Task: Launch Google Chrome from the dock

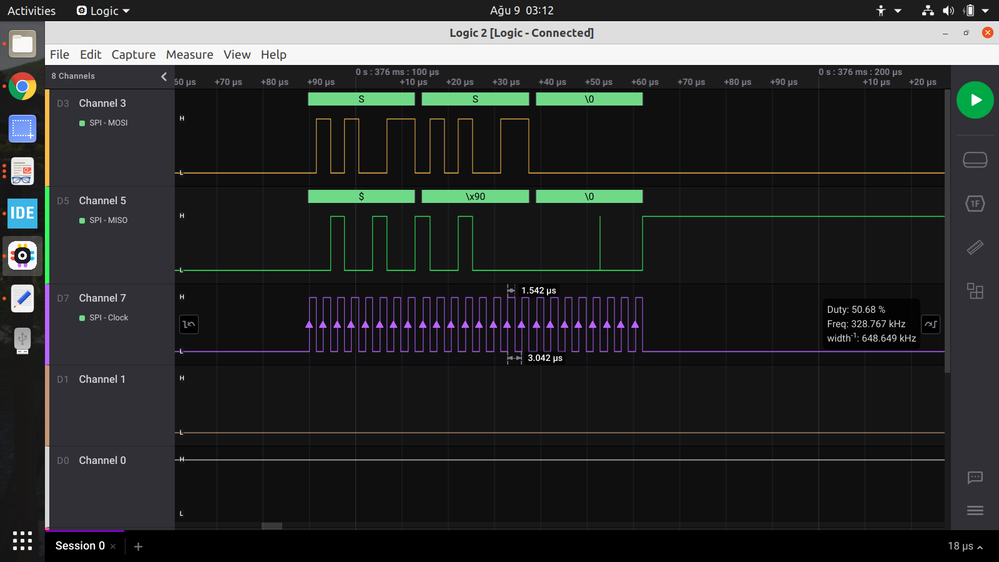Action: [x=22, y=86]
